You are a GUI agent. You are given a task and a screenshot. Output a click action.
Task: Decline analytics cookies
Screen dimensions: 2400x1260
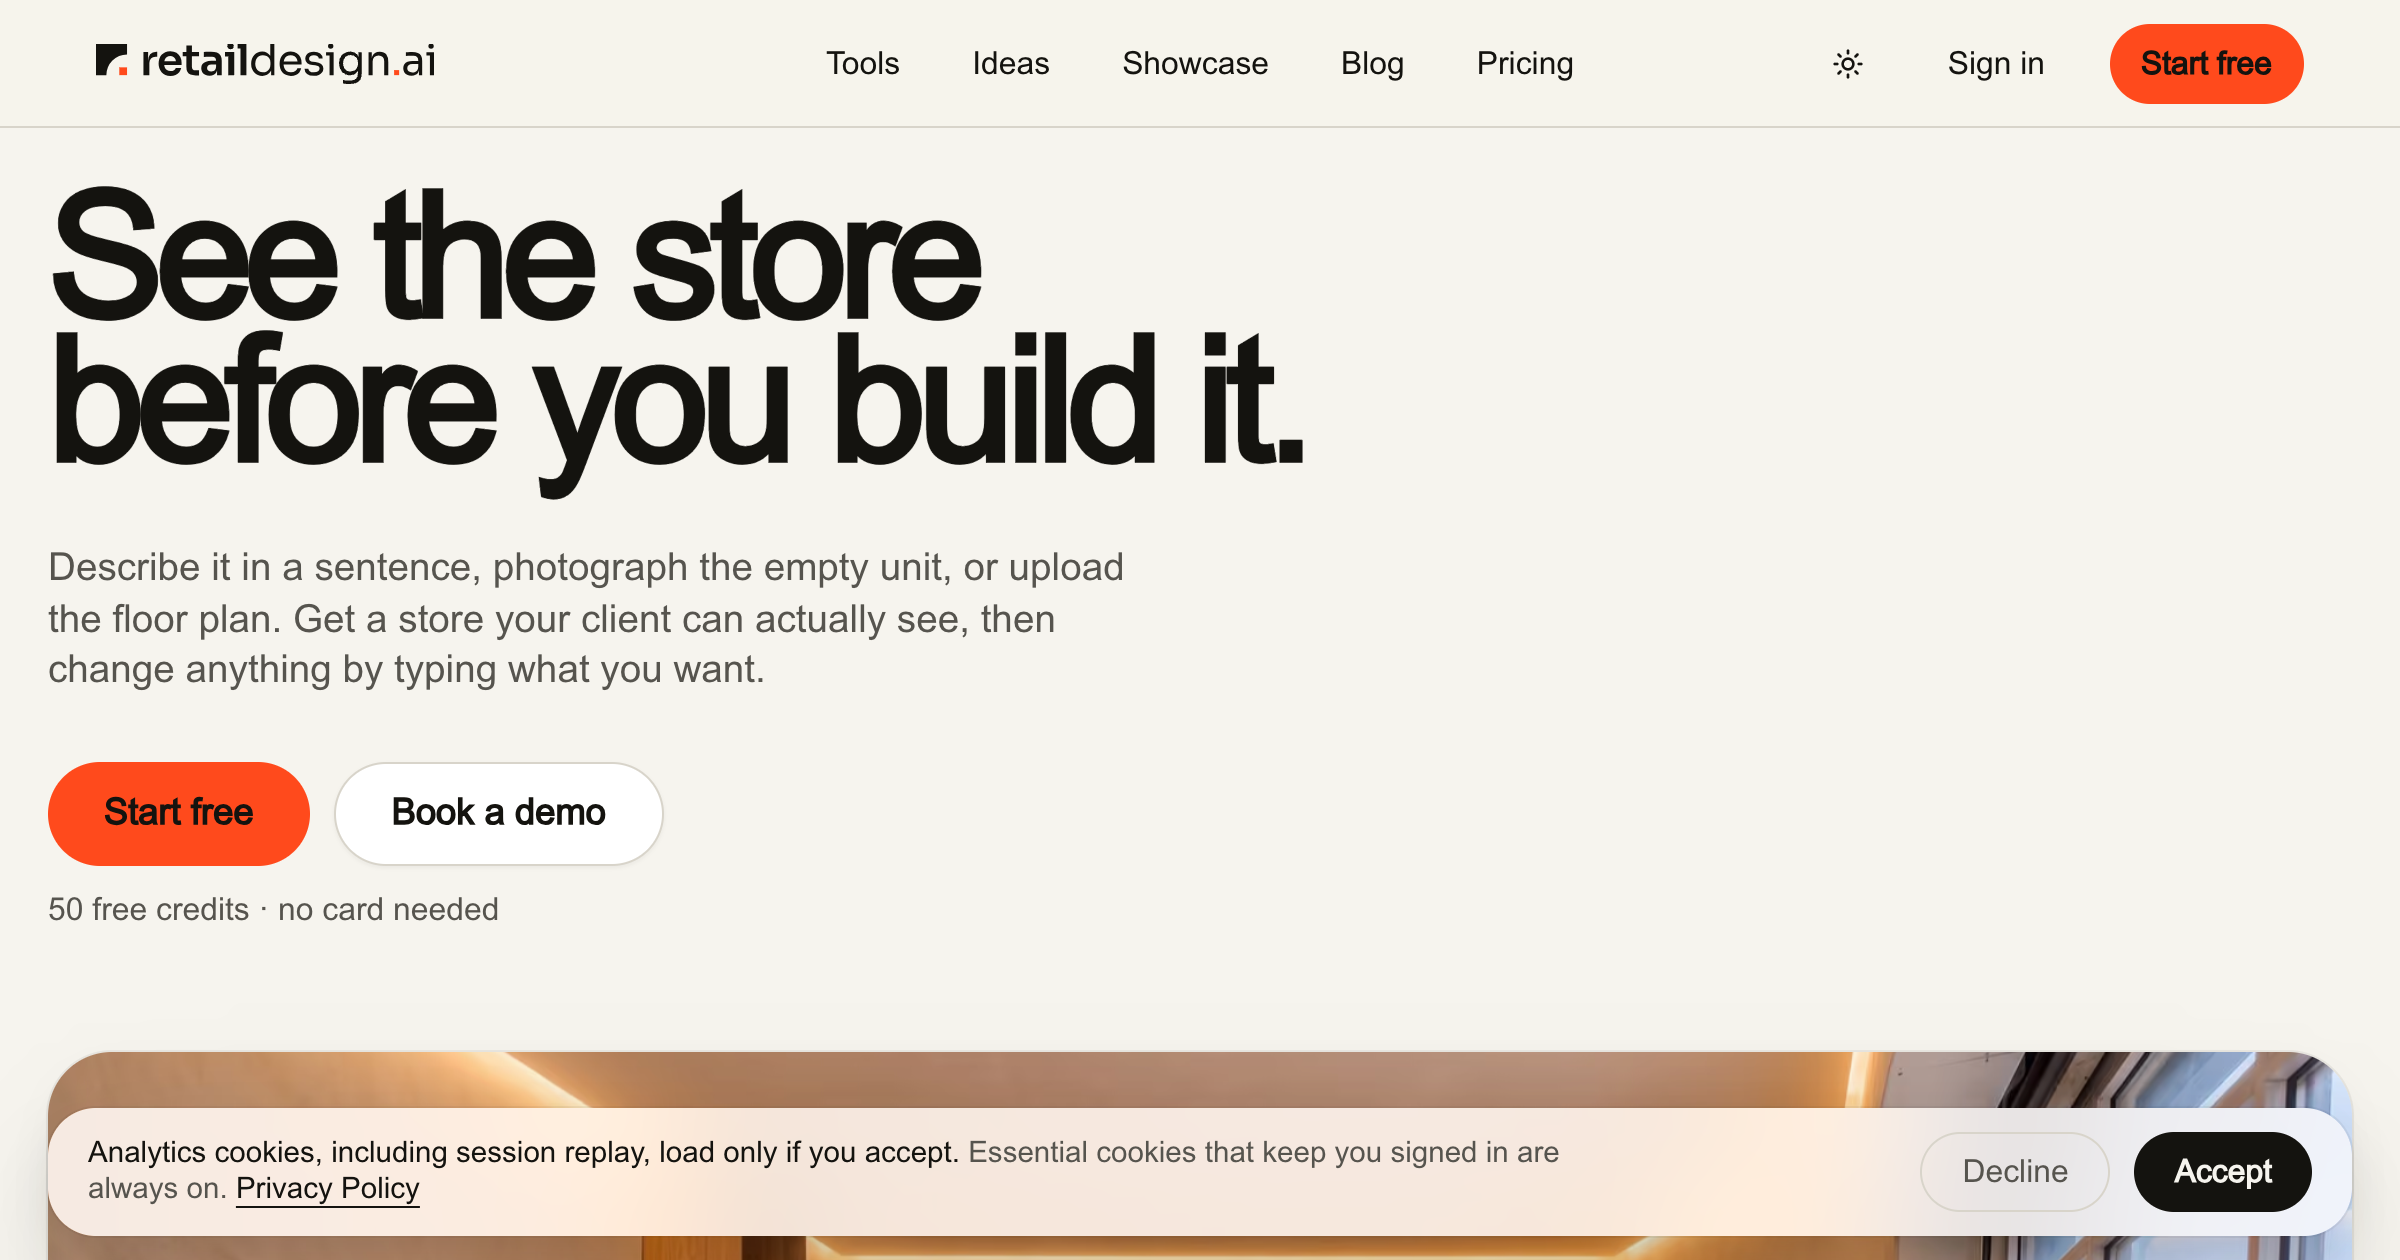(2014, 1171)
